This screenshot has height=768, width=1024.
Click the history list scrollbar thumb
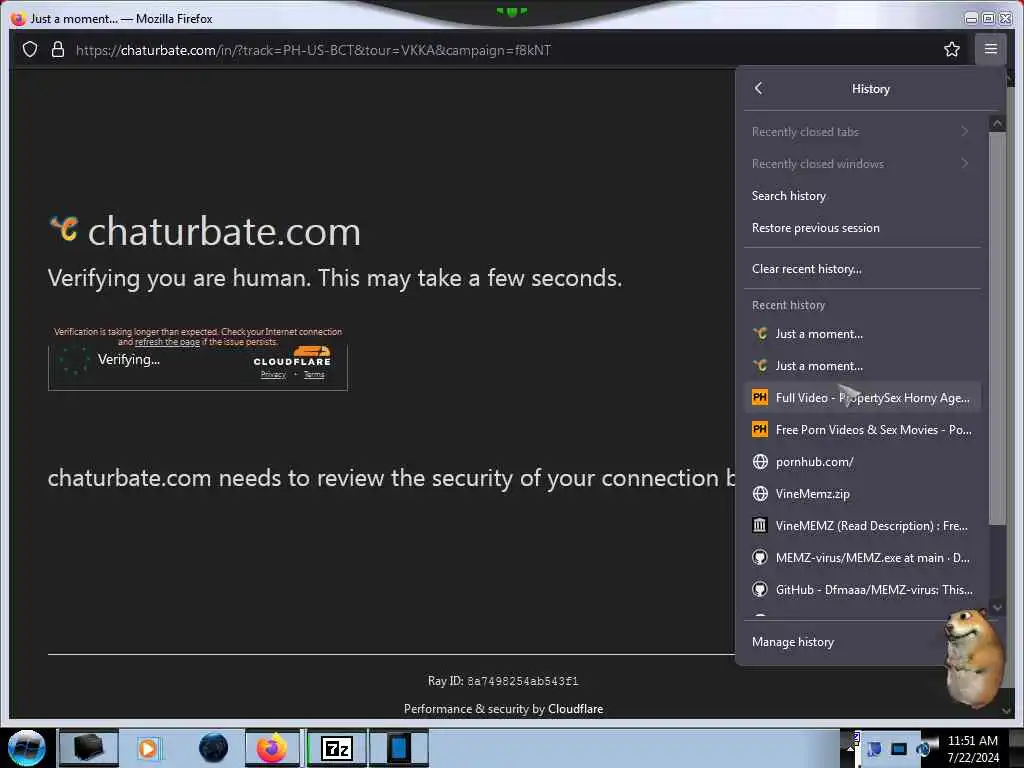[997, 328]
